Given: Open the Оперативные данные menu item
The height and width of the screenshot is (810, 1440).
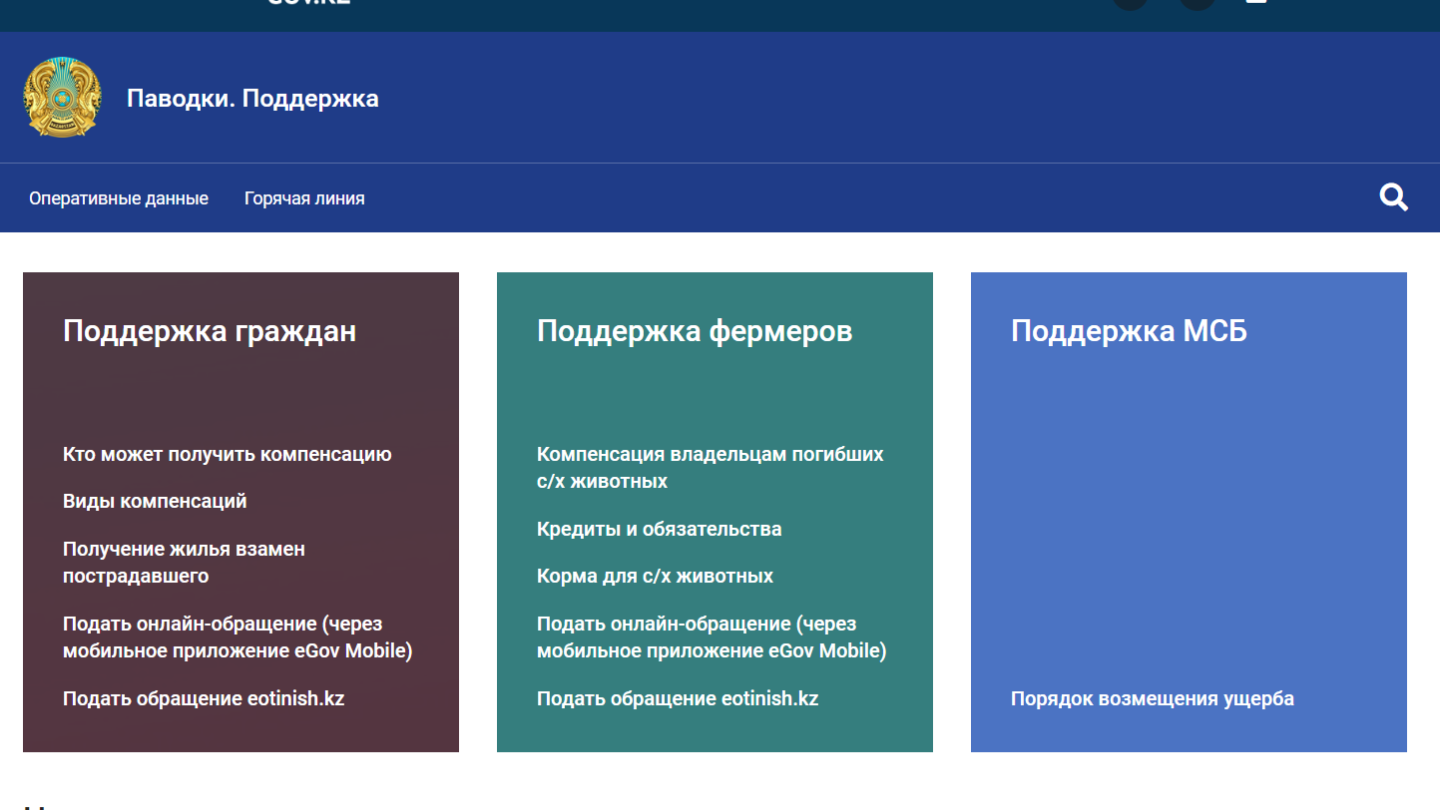Looking at the screenshot, I should (x=118, y=198).
